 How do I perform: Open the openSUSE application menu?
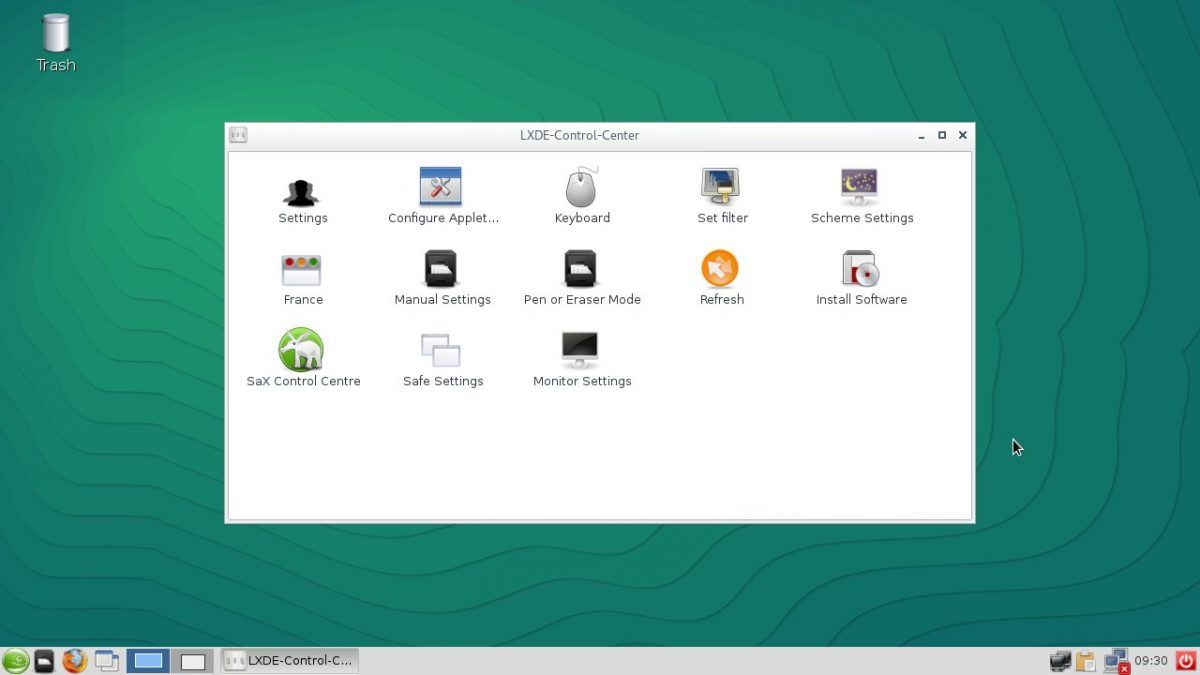coord(14,661)
